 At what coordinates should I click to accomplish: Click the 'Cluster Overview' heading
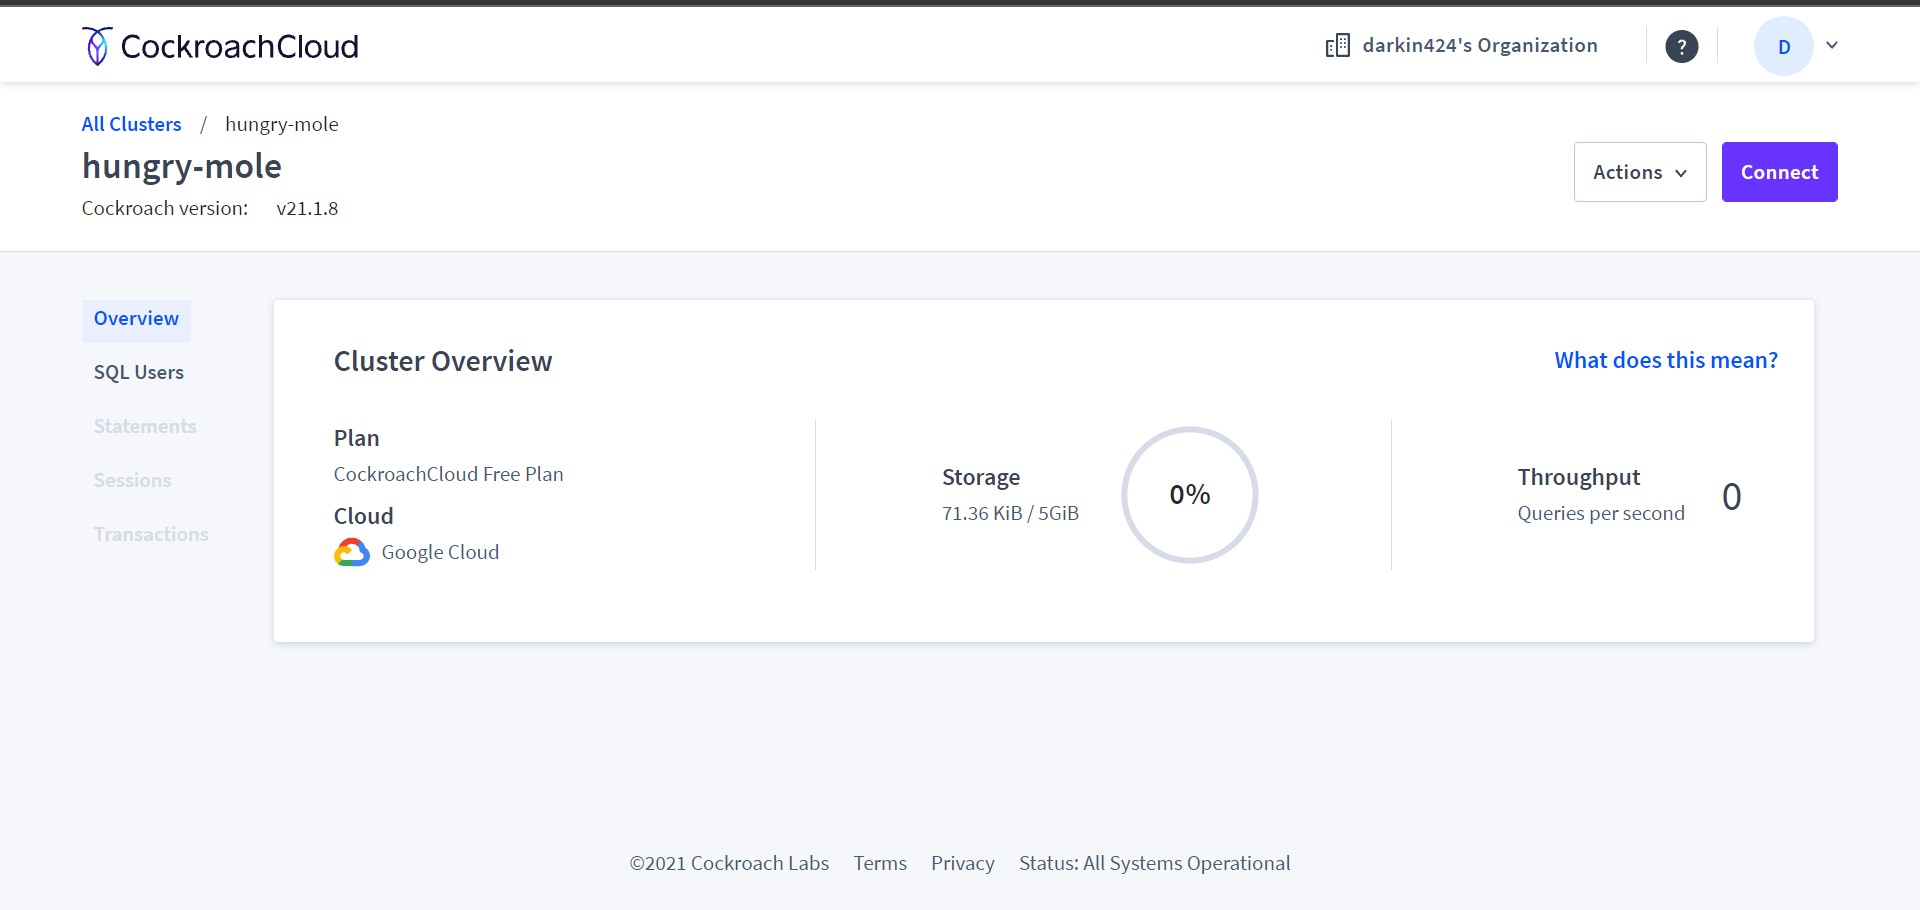click(443, 361)
